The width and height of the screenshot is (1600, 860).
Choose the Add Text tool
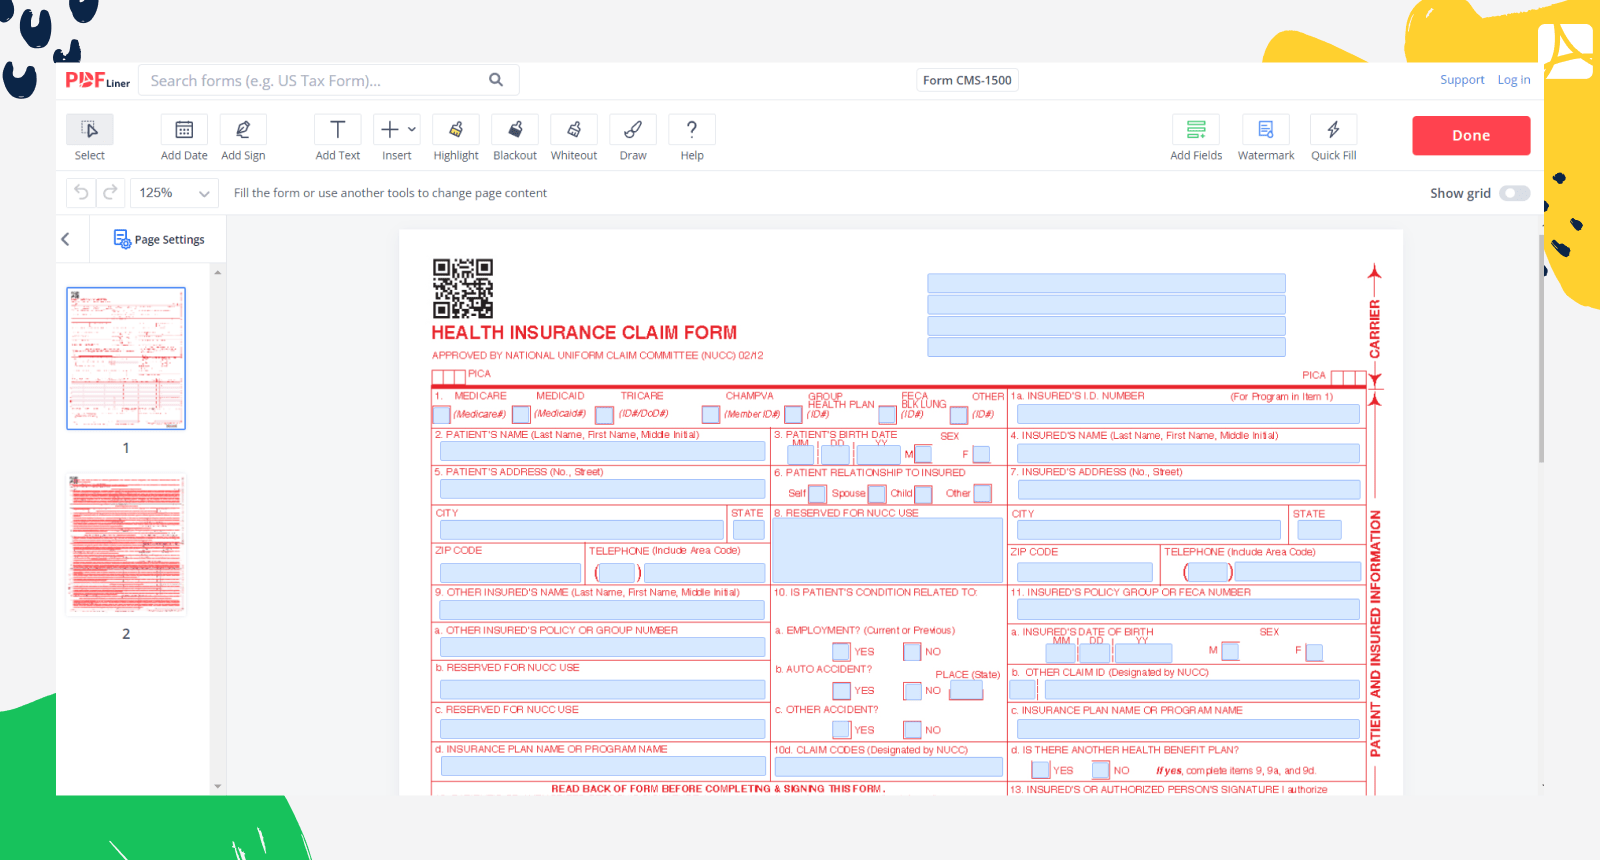[x=338, y=130]
